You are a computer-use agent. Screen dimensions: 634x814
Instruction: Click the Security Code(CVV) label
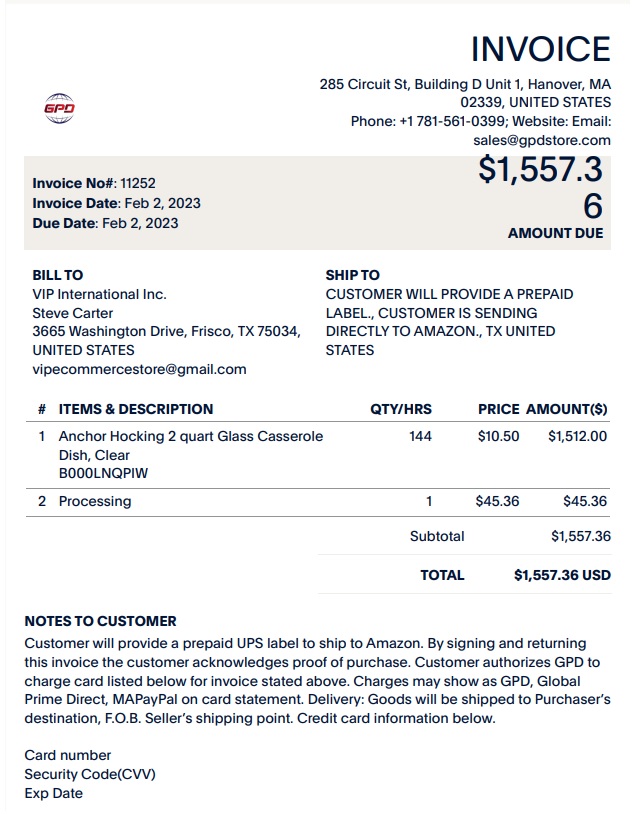click(x=90, y=775)
